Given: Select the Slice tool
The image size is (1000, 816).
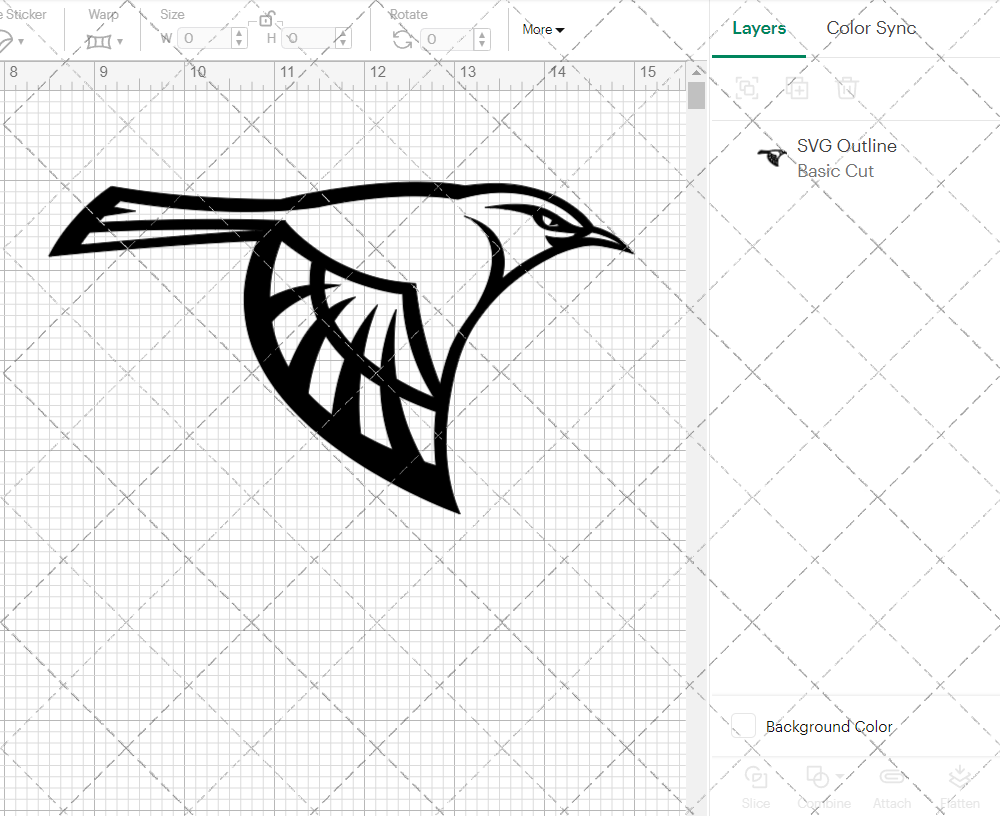Looking at the screenshot, I should pos(755,785).
